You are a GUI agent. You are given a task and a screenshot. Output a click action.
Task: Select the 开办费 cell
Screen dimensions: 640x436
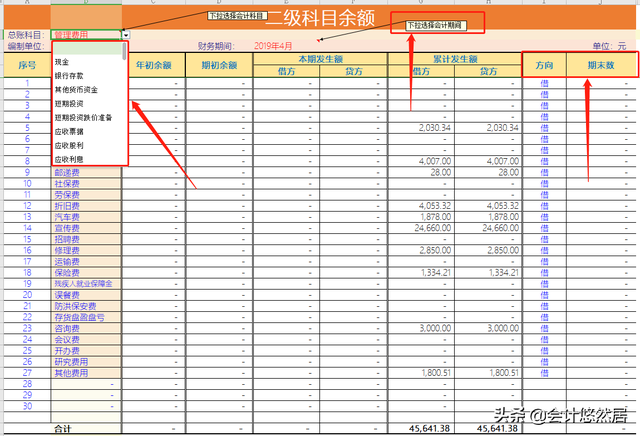86,351
